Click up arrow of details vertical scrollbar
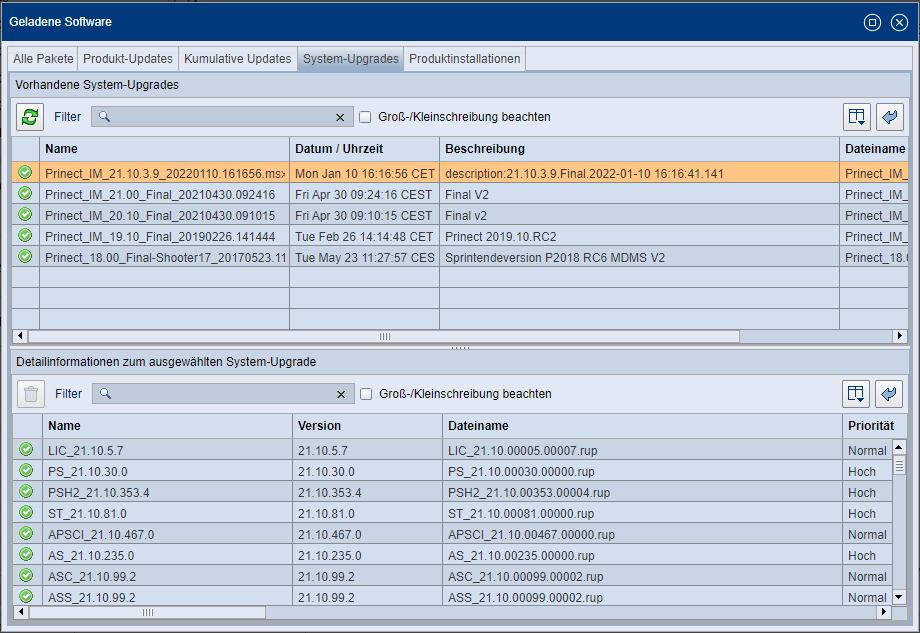920x633 pixels. click(898, 448)
